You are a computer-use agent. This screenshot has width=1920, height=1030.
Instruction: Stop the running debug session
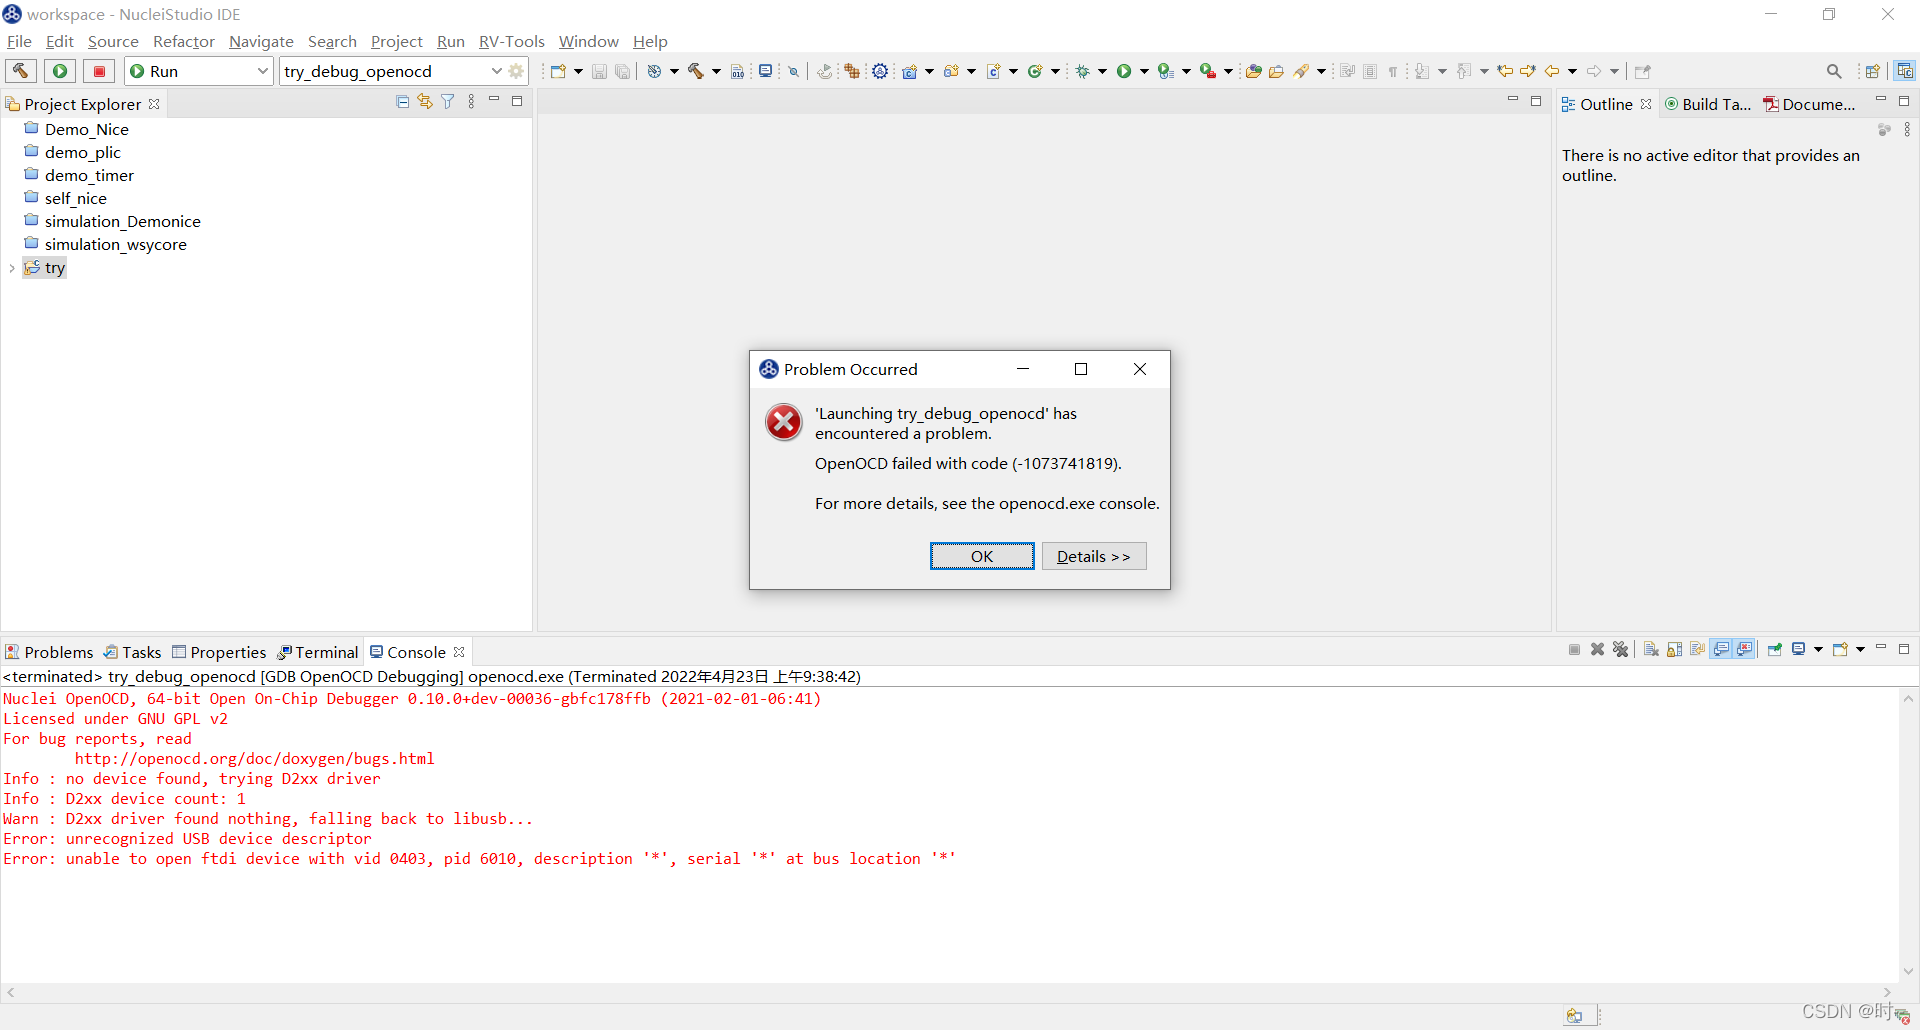point(98,71)
